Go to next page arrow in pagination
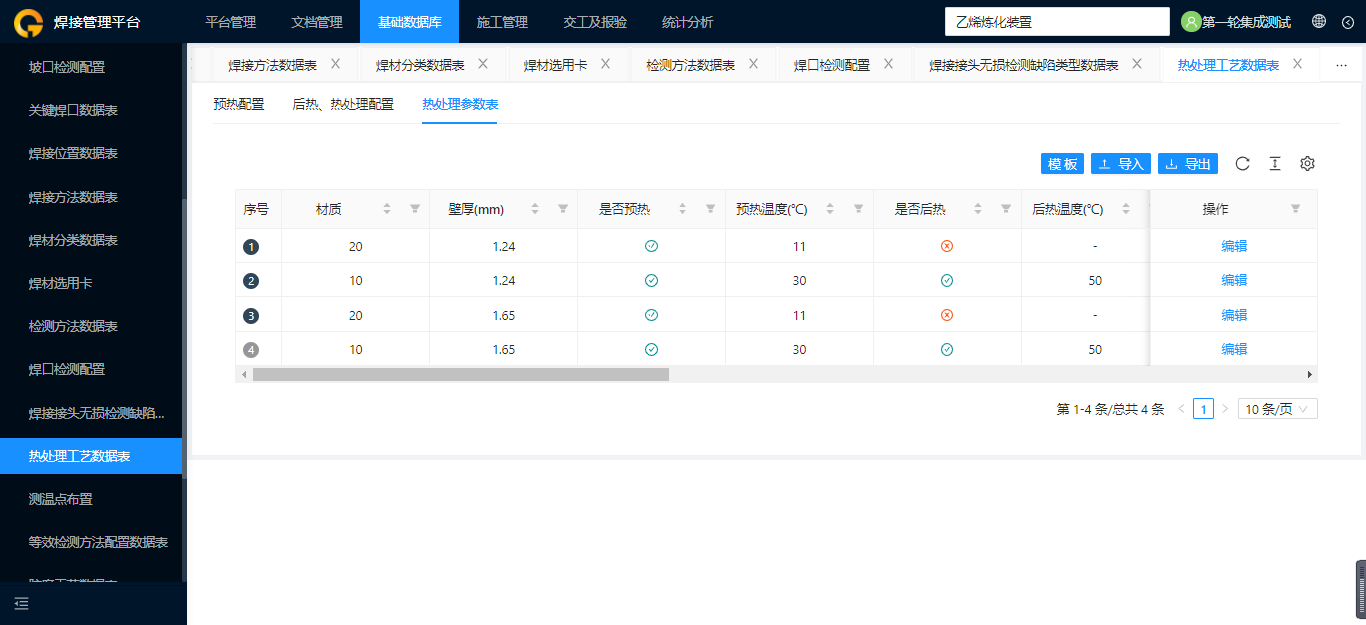Image resolution: width=1366 pixels, height=625 pixels. tap(1225, 409)
